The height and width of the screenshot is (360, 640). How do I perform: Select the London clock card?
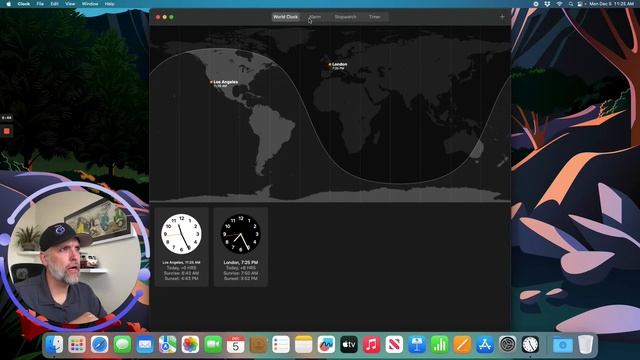[241, 247]
